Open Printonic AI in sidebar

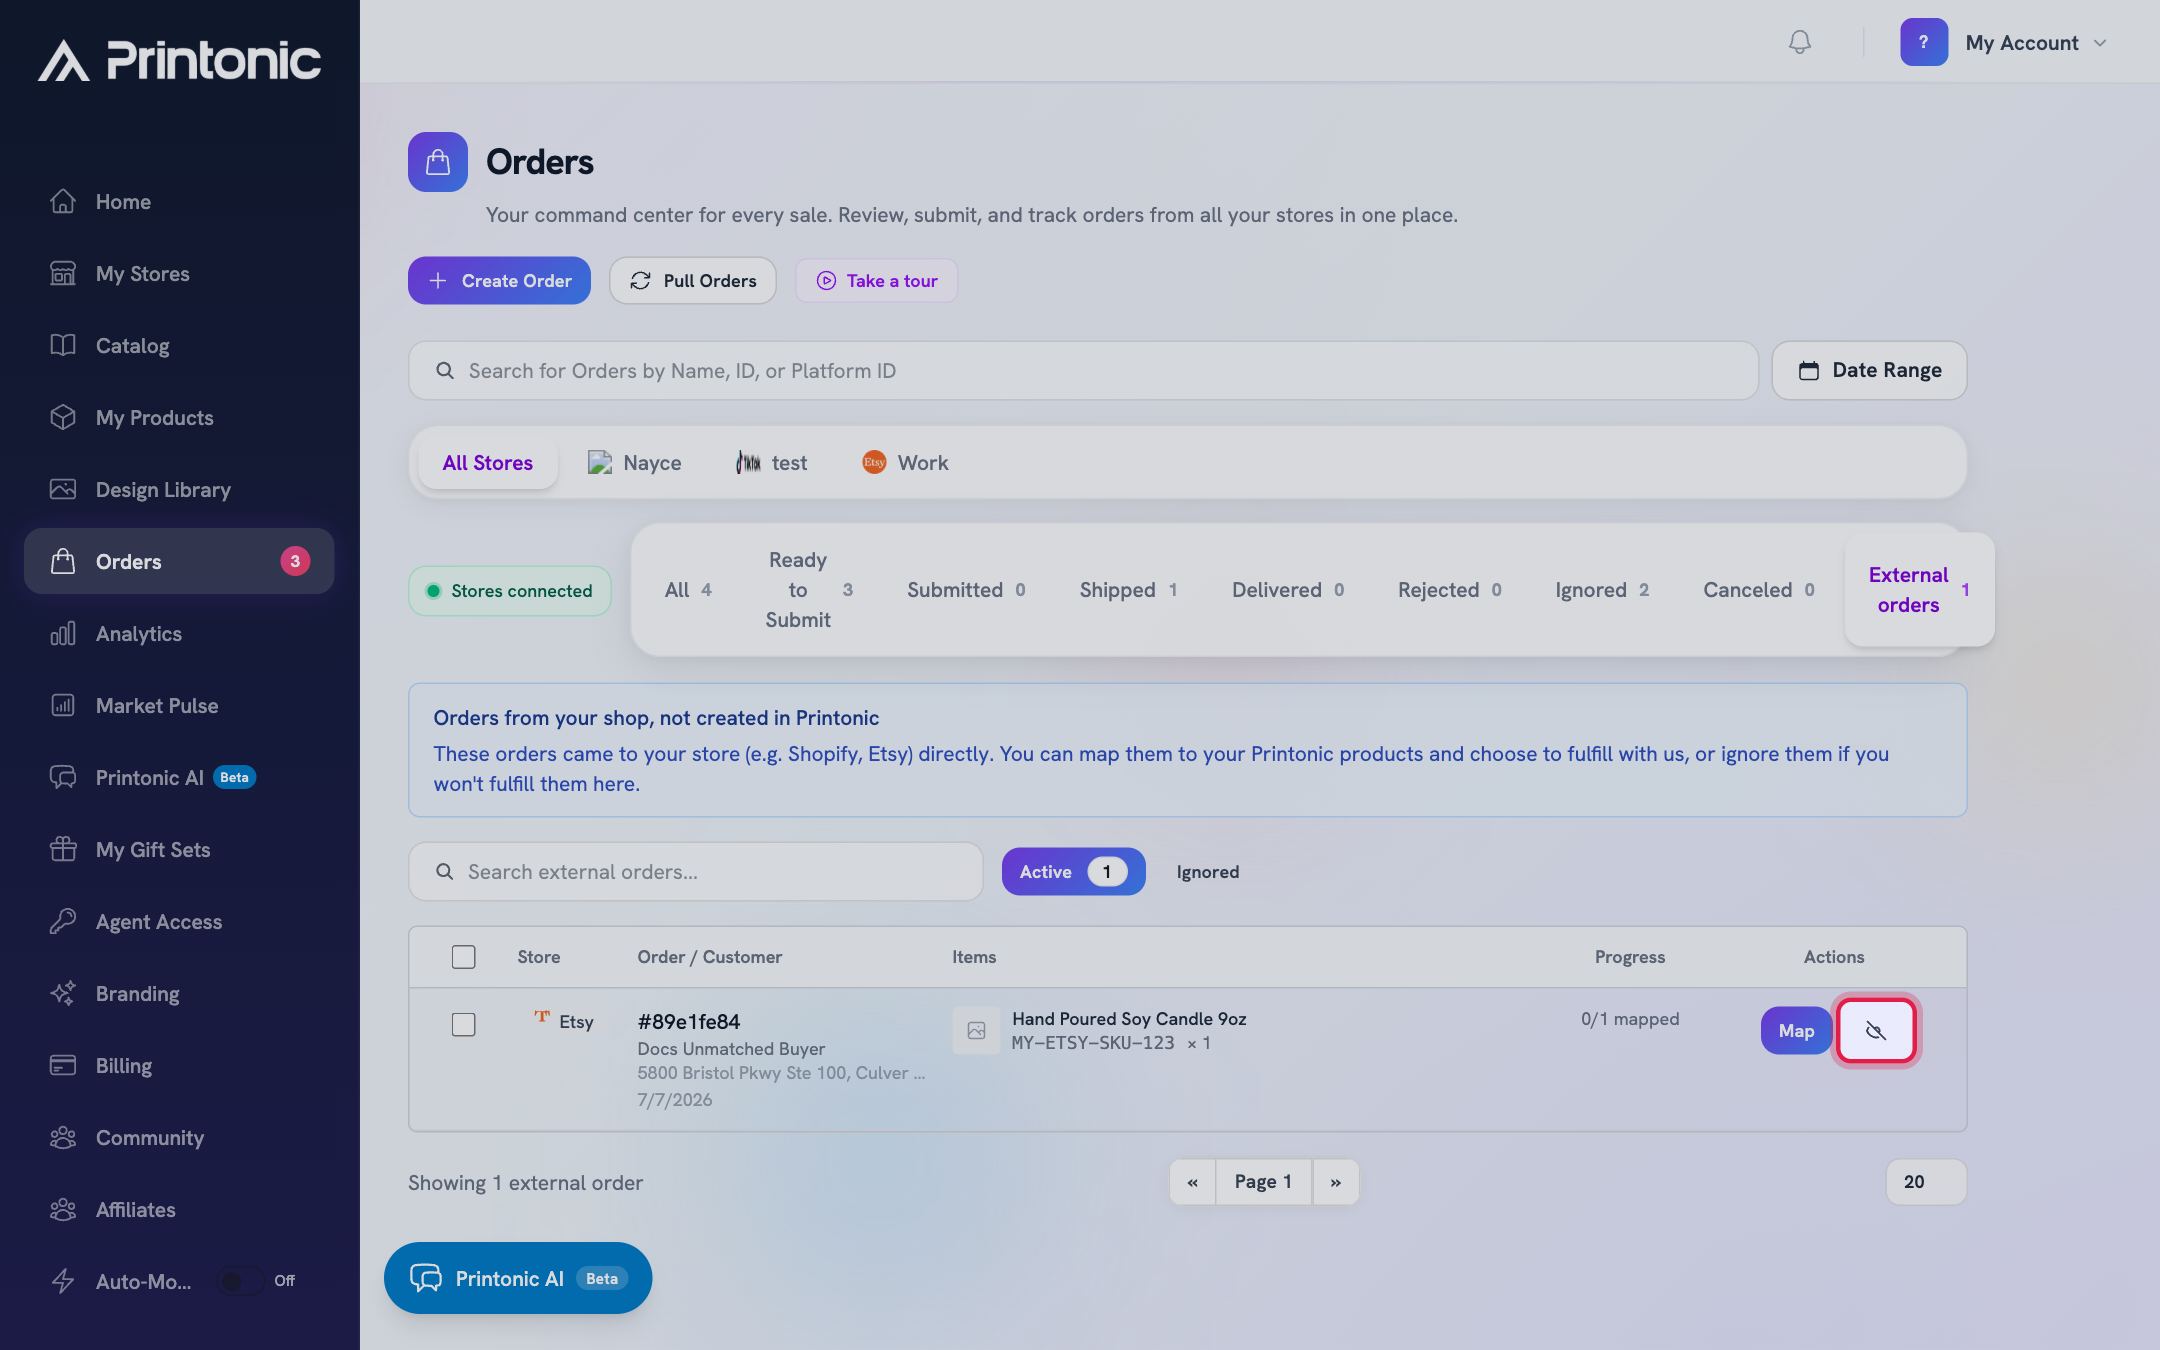pos(179,777)
